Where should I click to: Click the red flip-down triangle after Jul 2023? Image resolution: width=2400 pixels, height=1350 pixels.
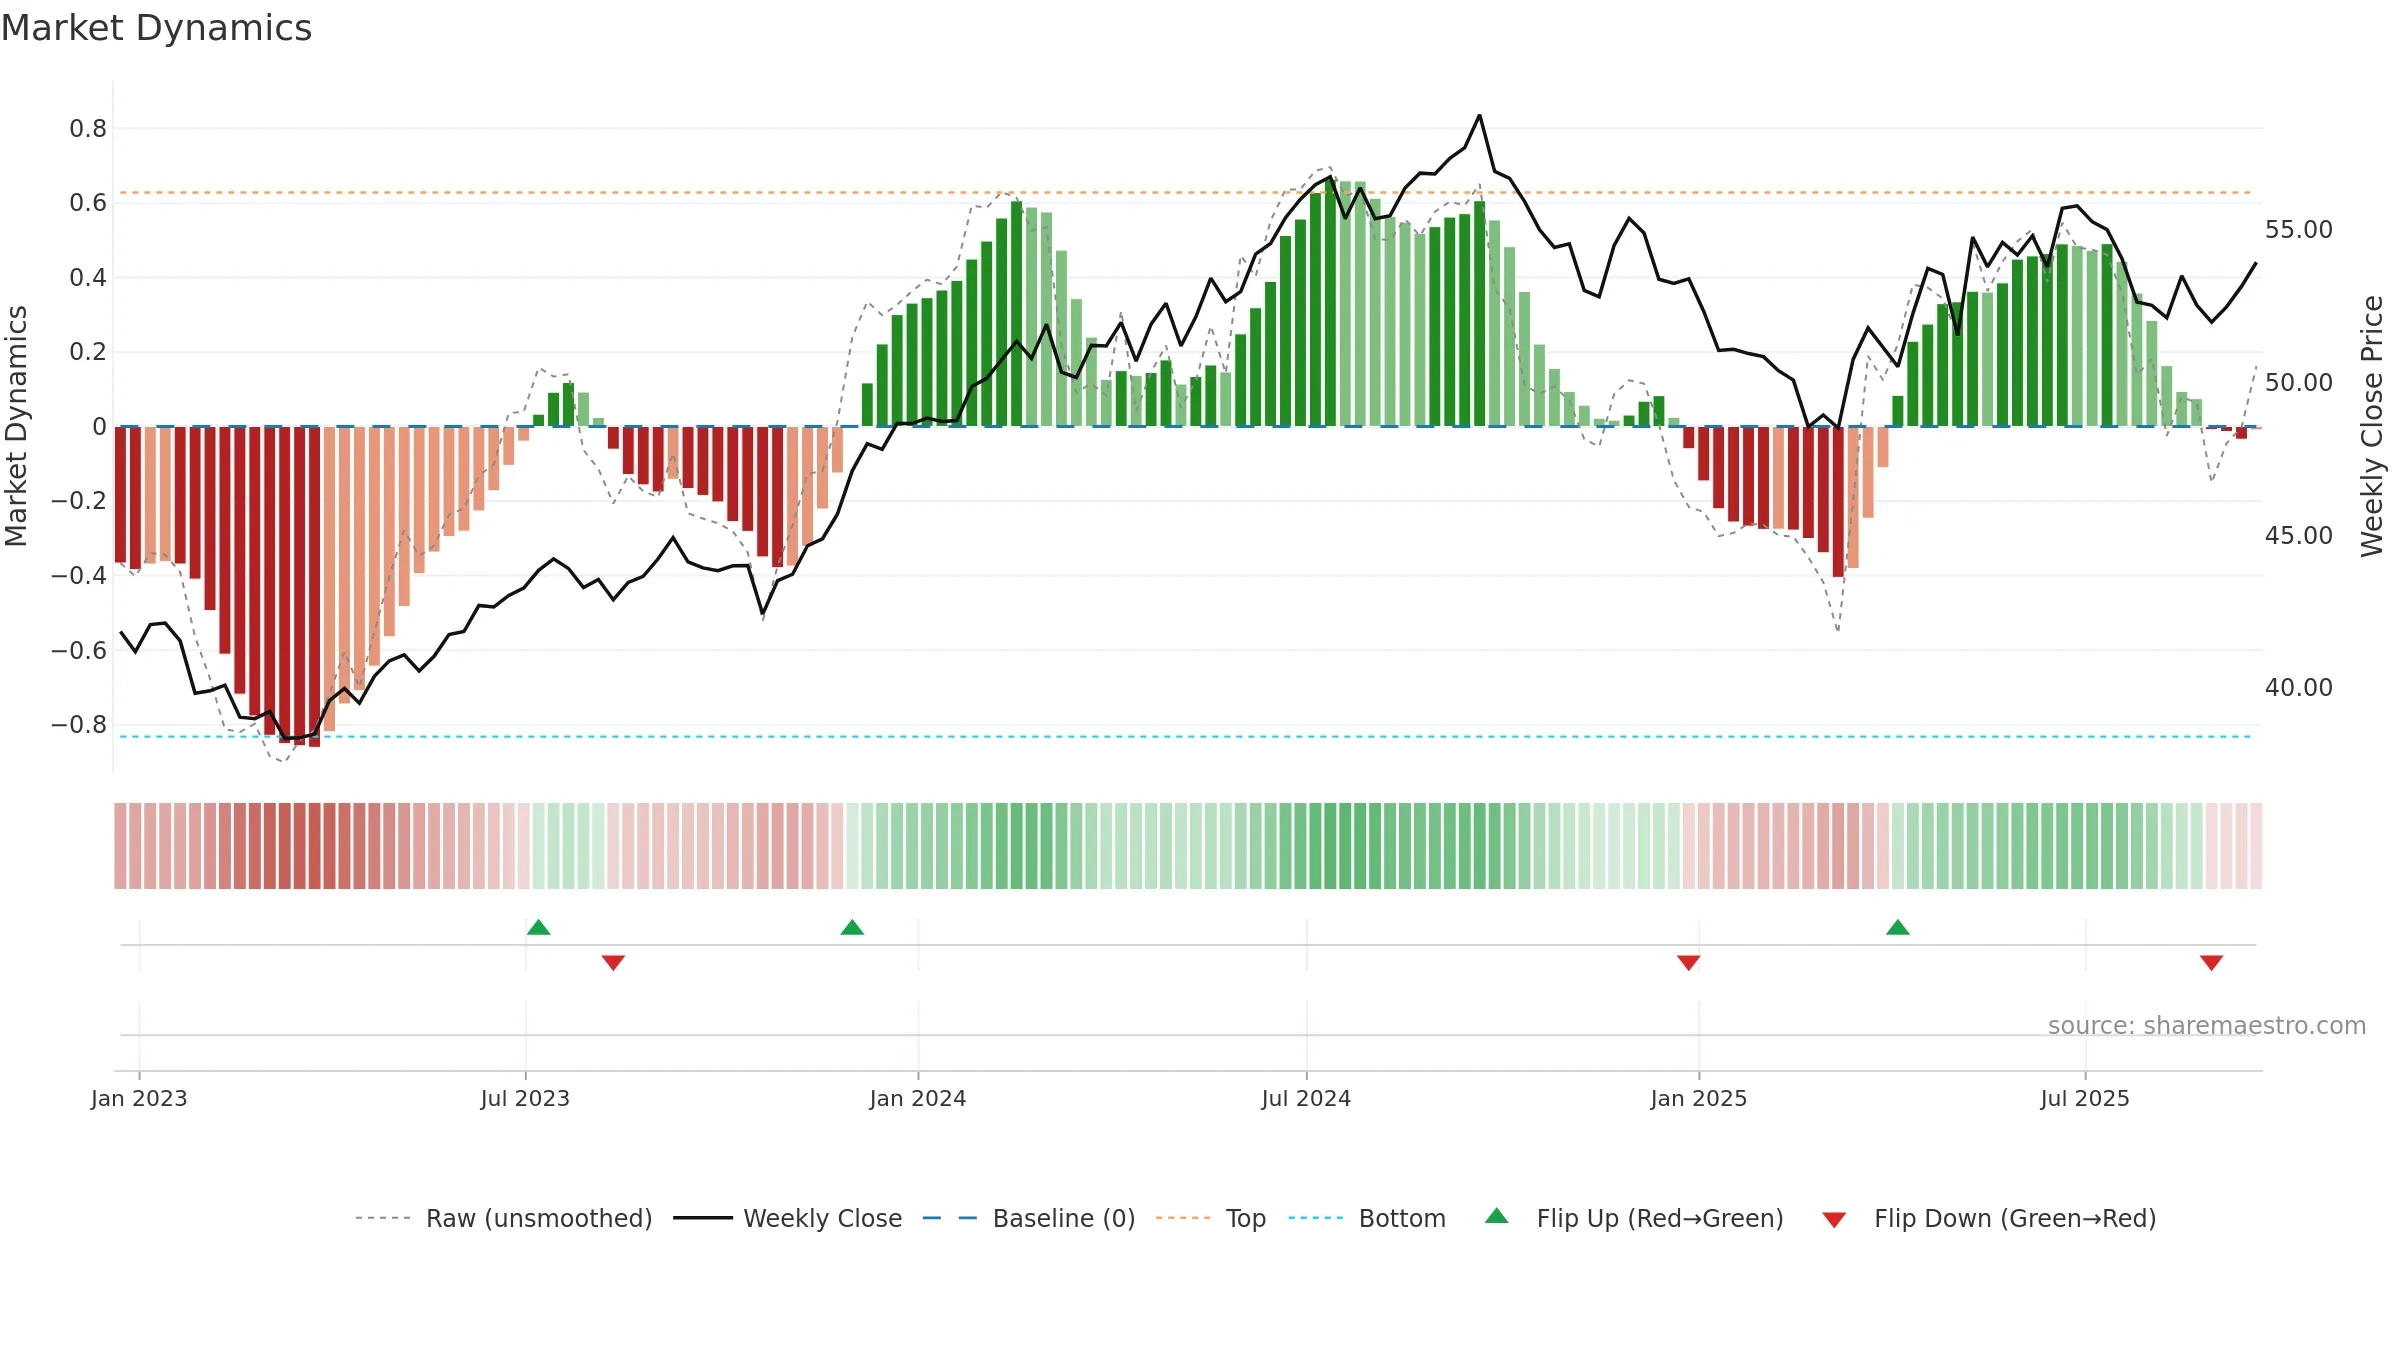point(613,962)
